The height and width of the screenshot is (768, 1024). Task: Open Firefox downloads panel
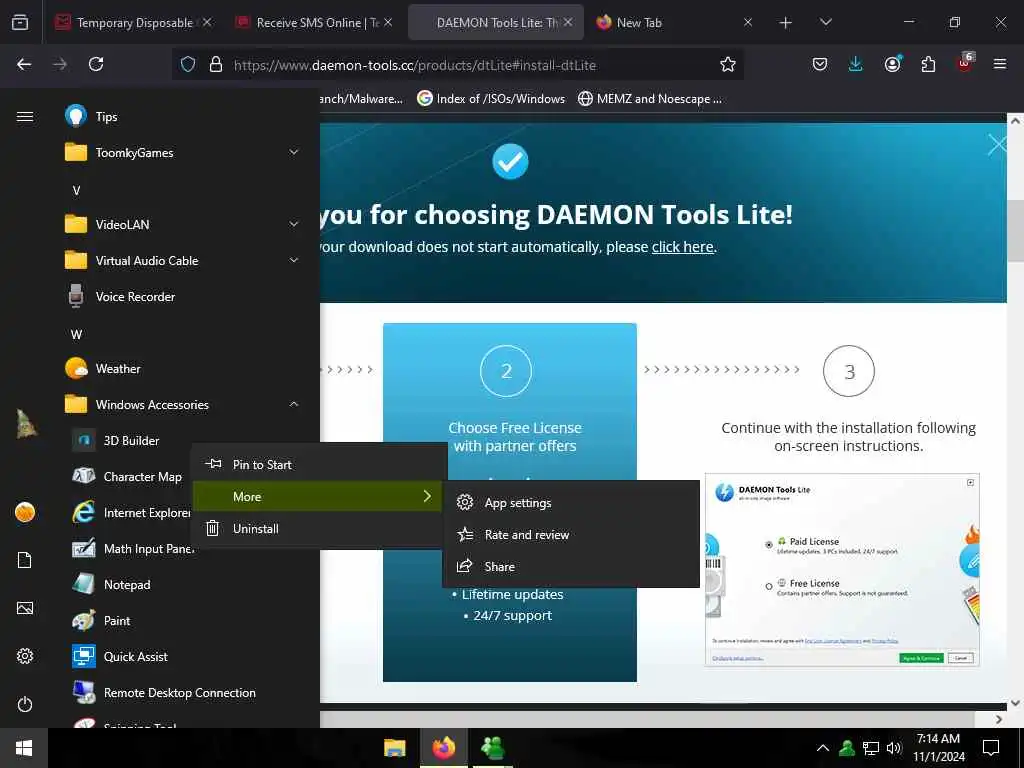(856, 64)
